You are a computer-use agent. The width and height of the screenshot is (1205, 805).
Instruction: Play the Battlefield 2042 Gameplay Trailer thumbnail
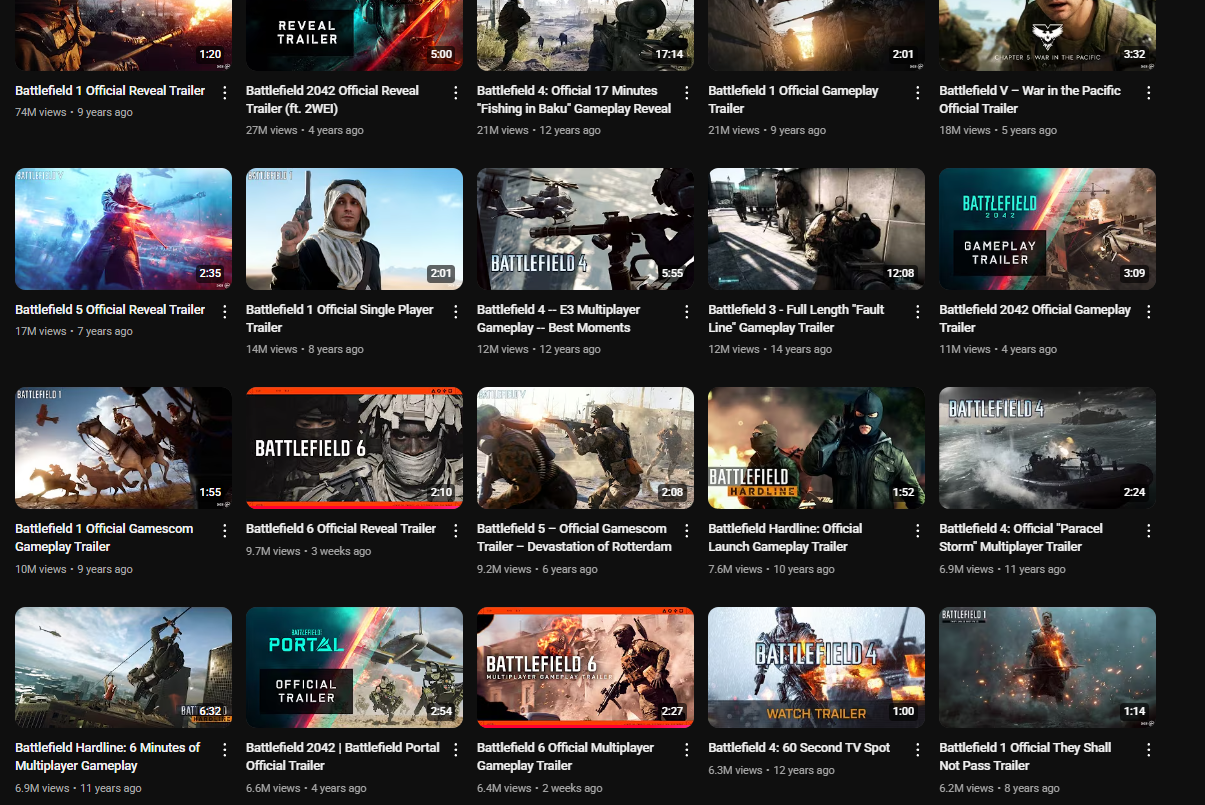(x=1047, y=229)
